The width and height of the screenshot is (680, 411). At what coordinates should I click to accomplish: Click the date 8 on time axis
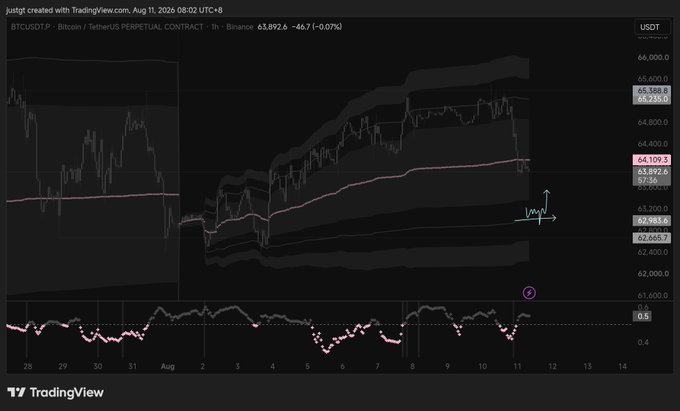pyautogui.click(x=412, y=366)
